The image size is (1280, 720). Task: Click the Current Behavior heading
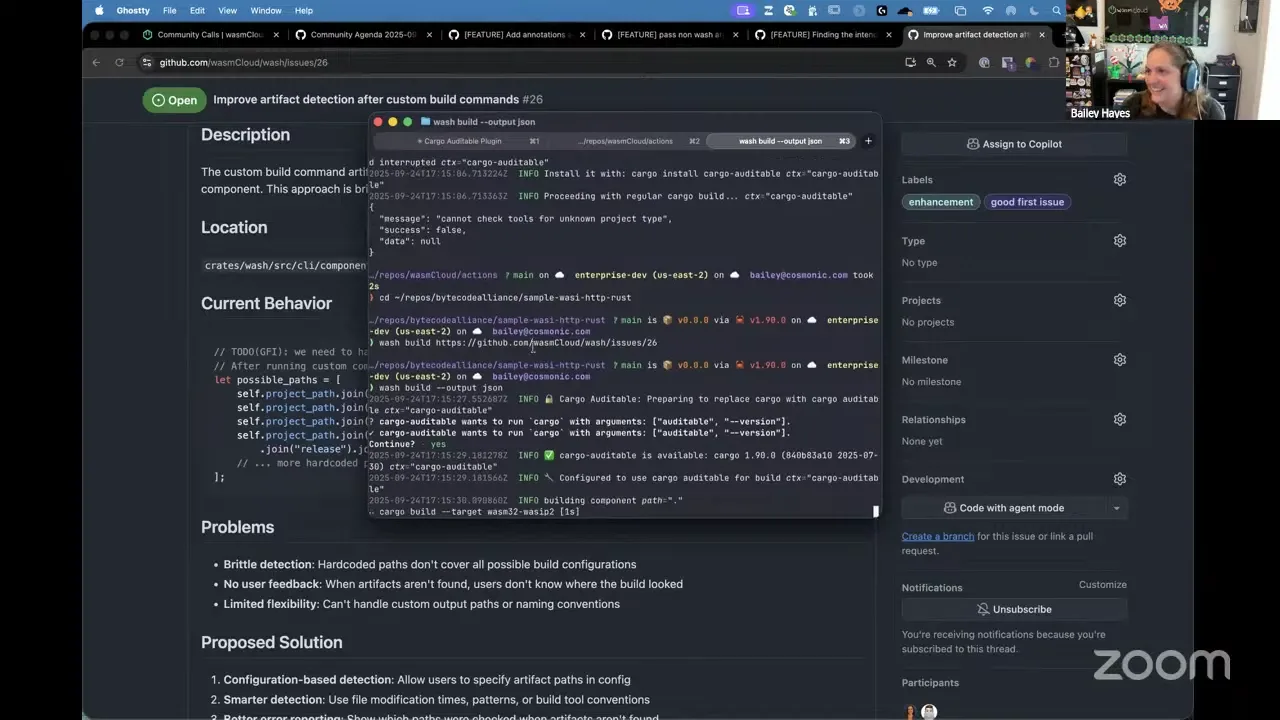tap(266, 304)
